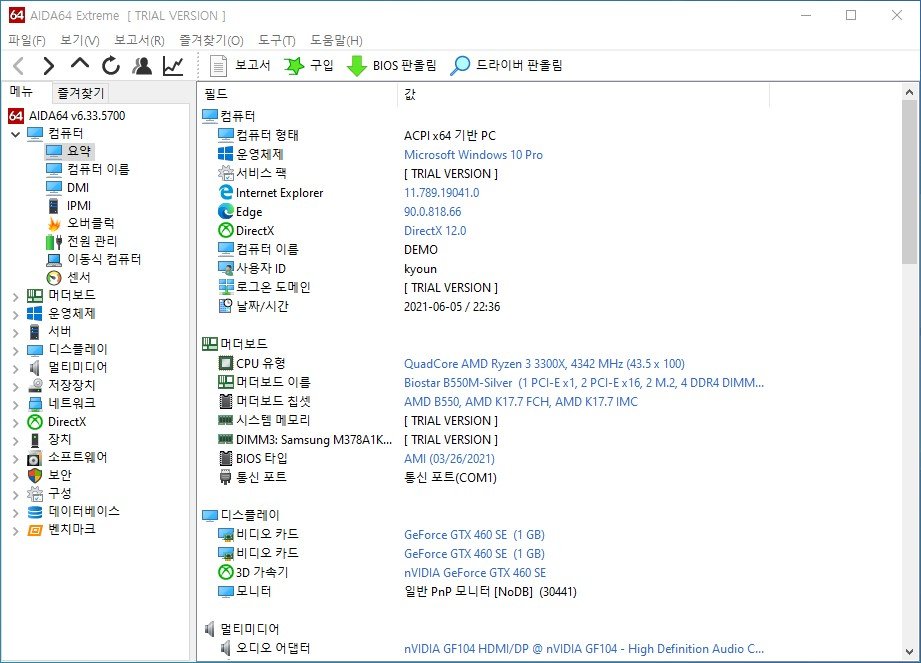Screen dimensions: 921x663
Task: Open the 파일(F) menu
Action: coord(27,41)
